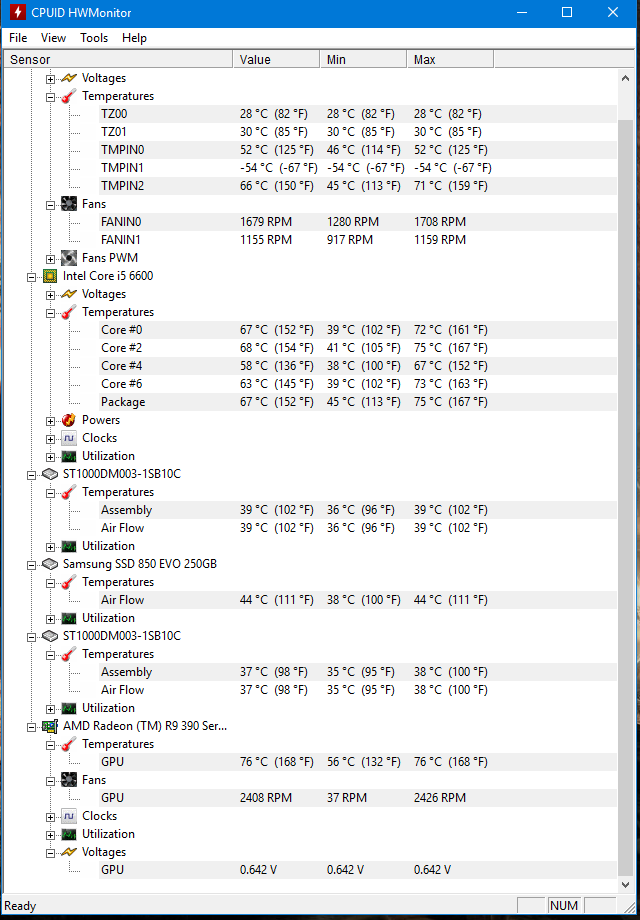The width and height of the screenshot is (640, 920).
Task: Click the Ready status text
Action: (x=21, y=907)
